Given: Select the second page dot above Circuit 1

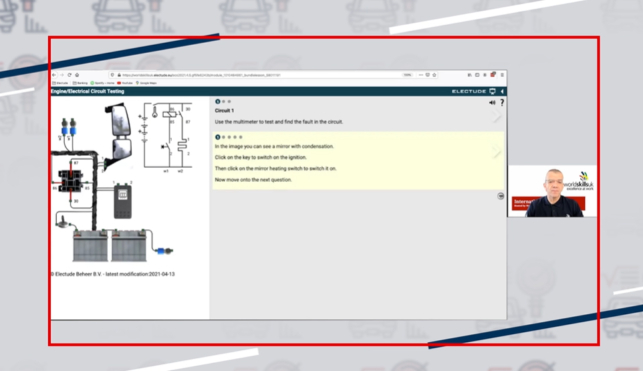Looking at the screenshot, I should [x=223, y=101].
